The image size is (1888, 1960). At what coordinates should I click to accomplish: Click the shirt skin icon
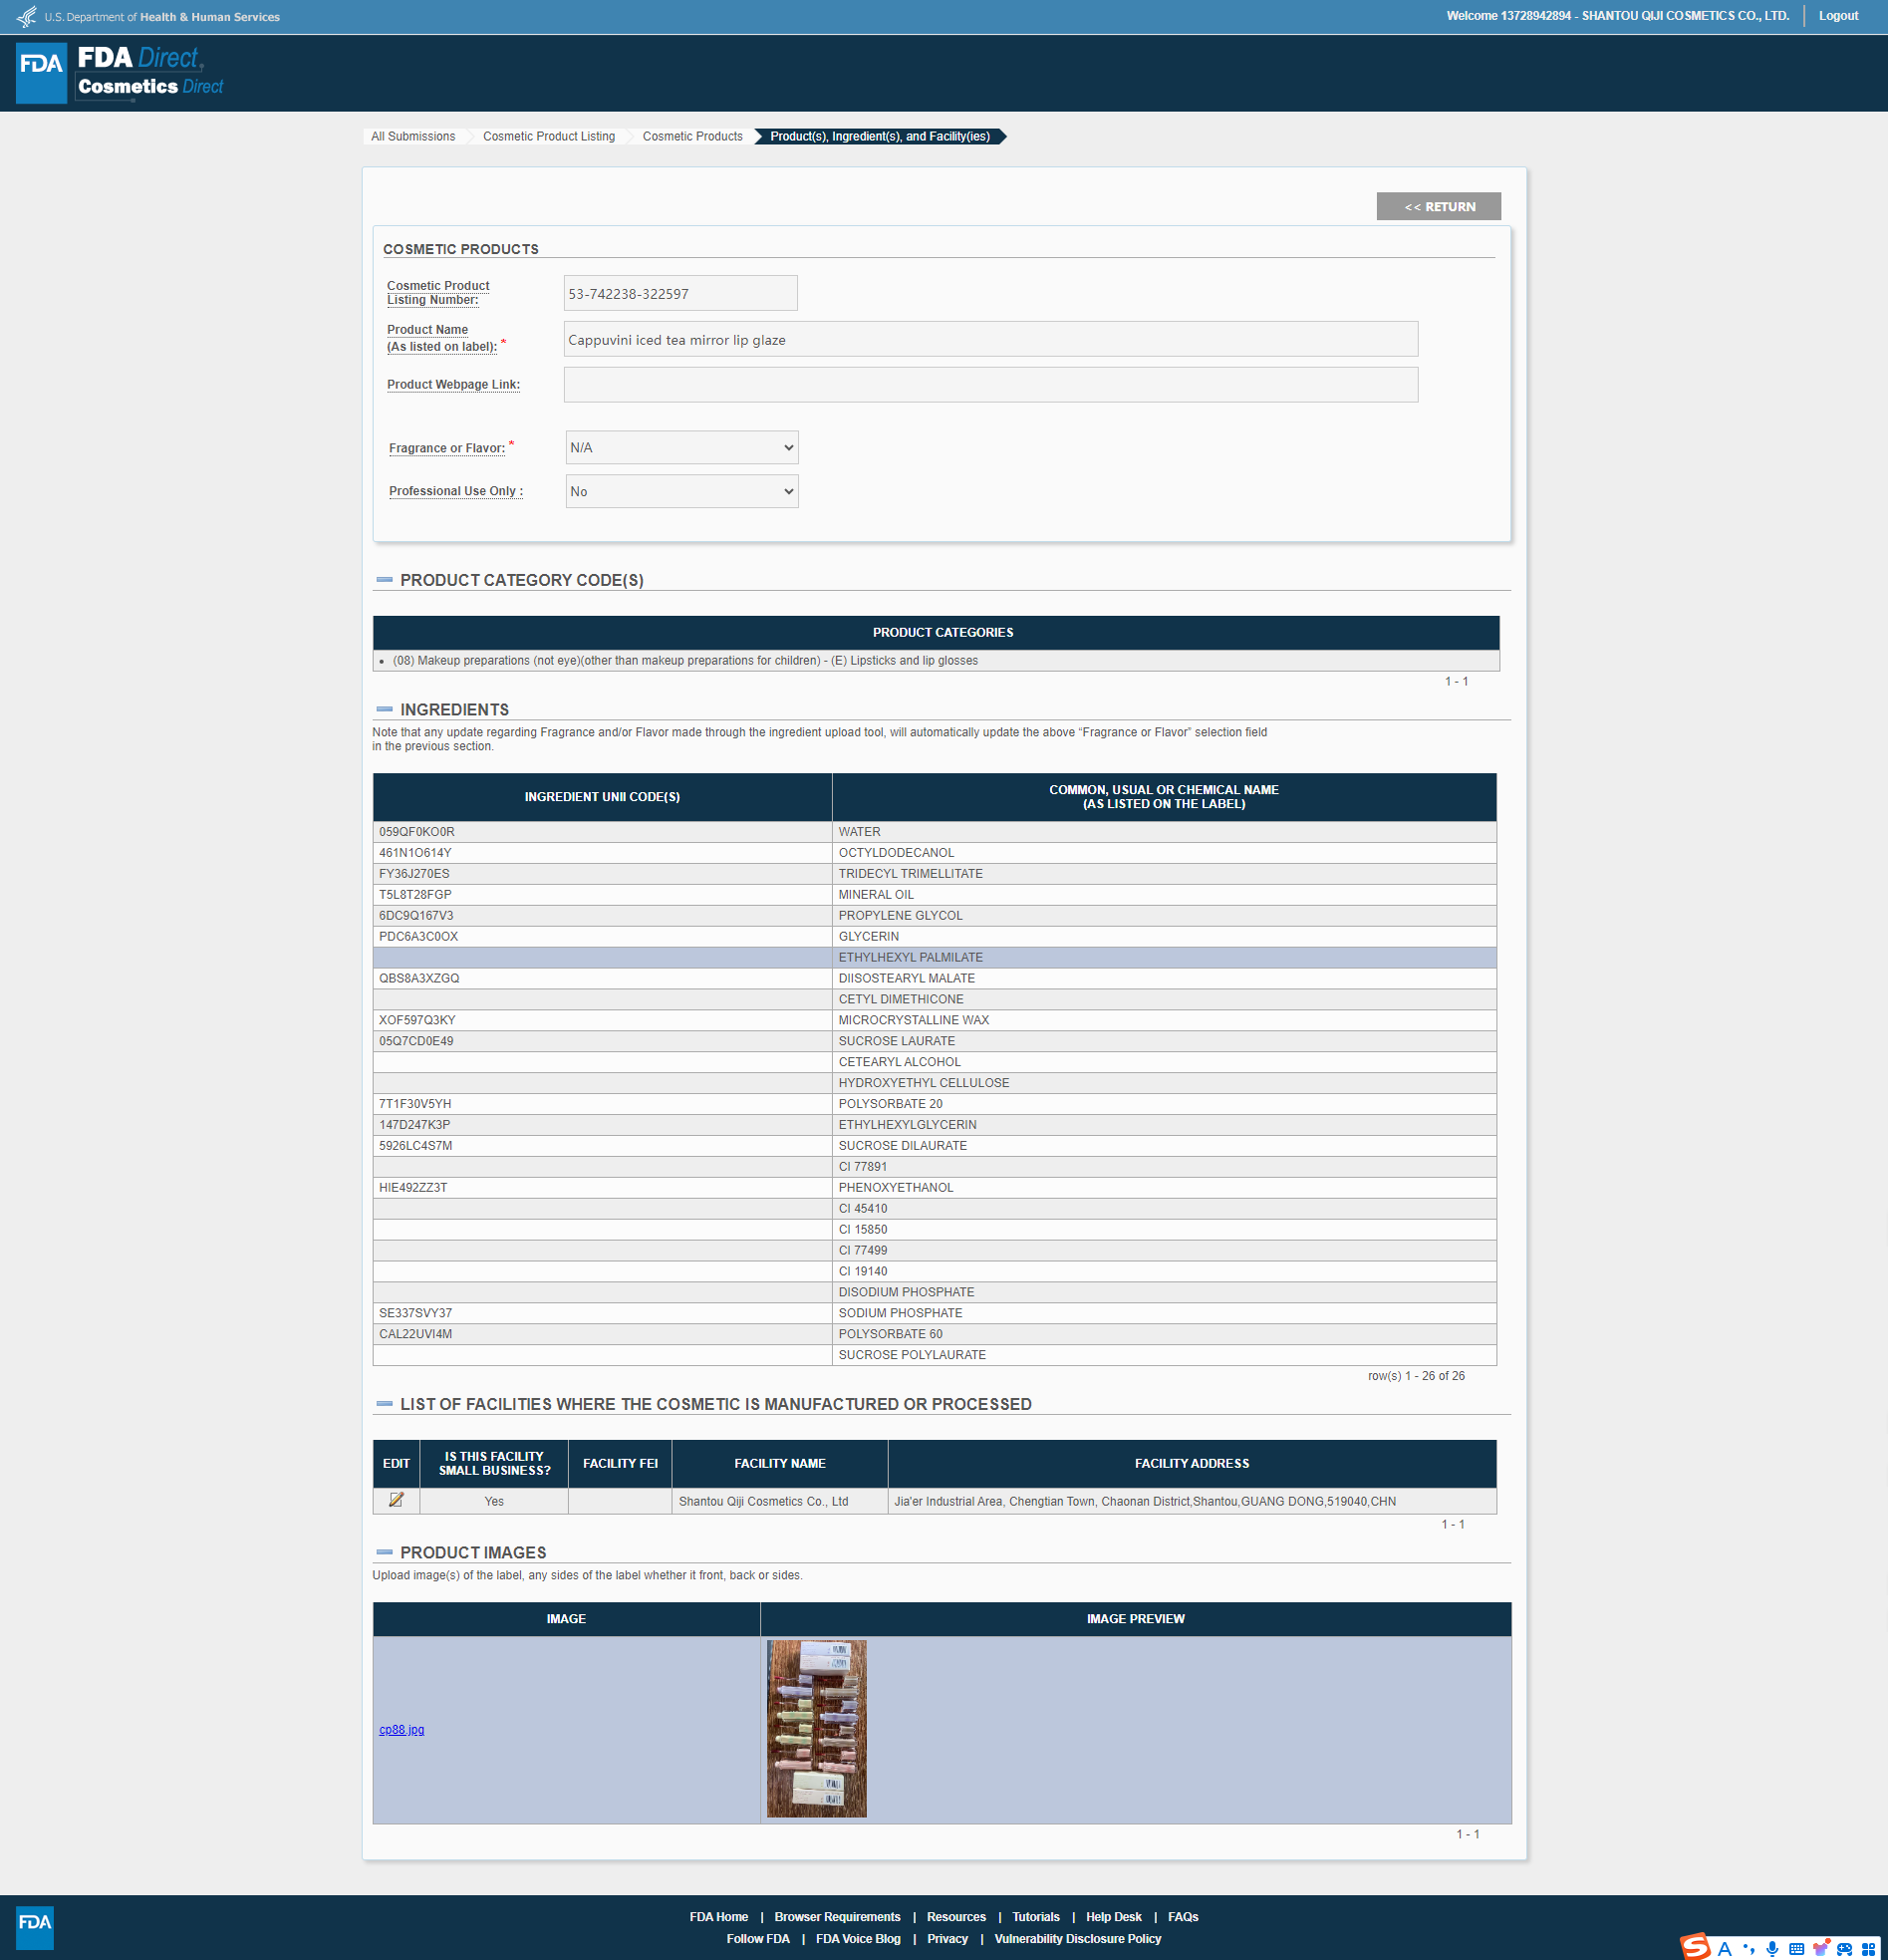[1820, 1948]
